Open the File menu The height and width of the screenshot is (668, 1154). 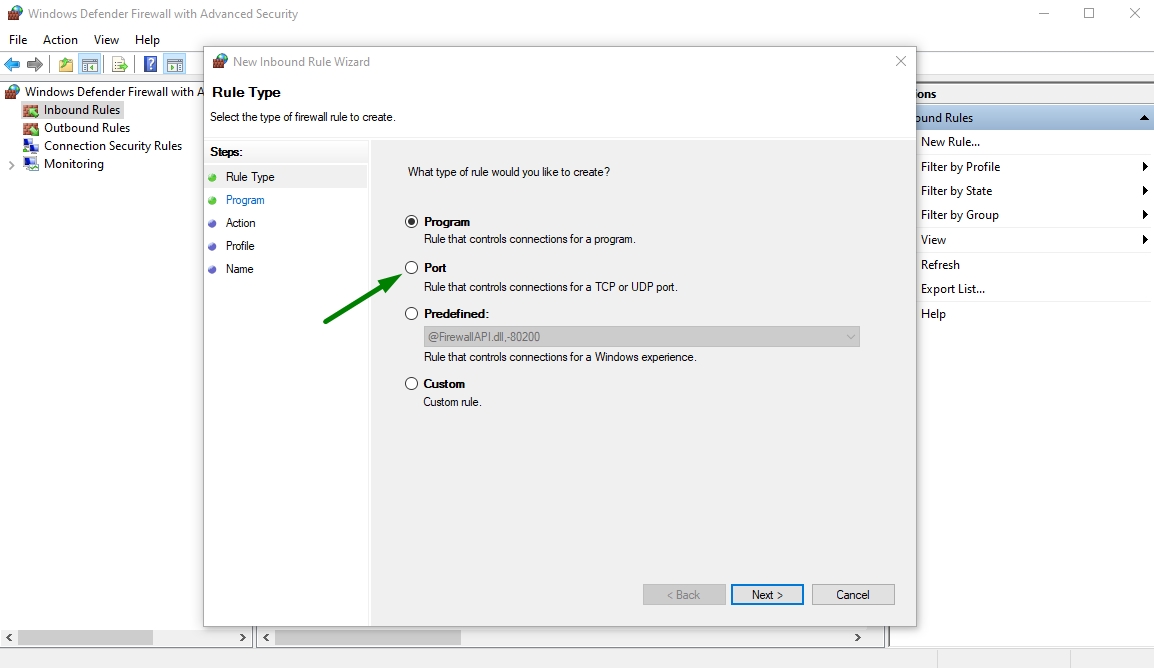pos(18,40)
